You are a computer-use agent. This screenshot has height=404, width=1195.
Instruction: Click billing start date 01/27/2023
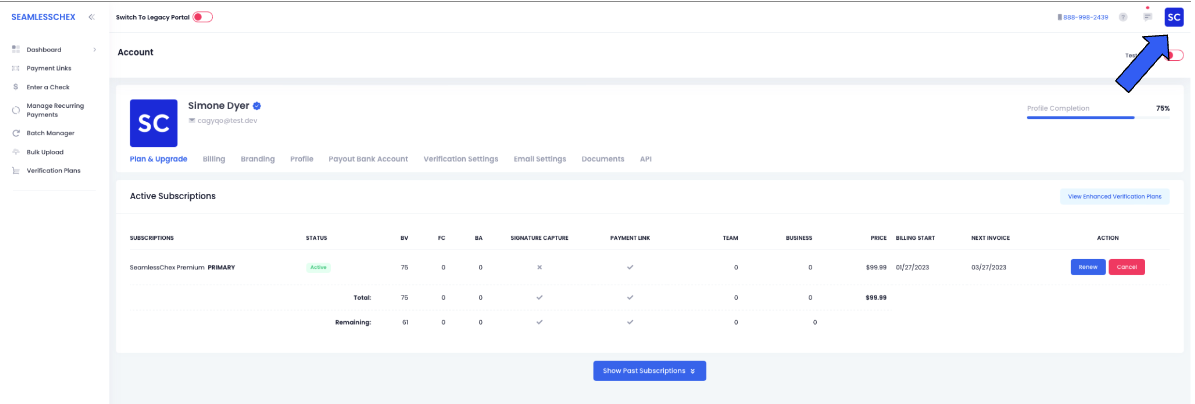pyautogui.click(x=914, y=268)
